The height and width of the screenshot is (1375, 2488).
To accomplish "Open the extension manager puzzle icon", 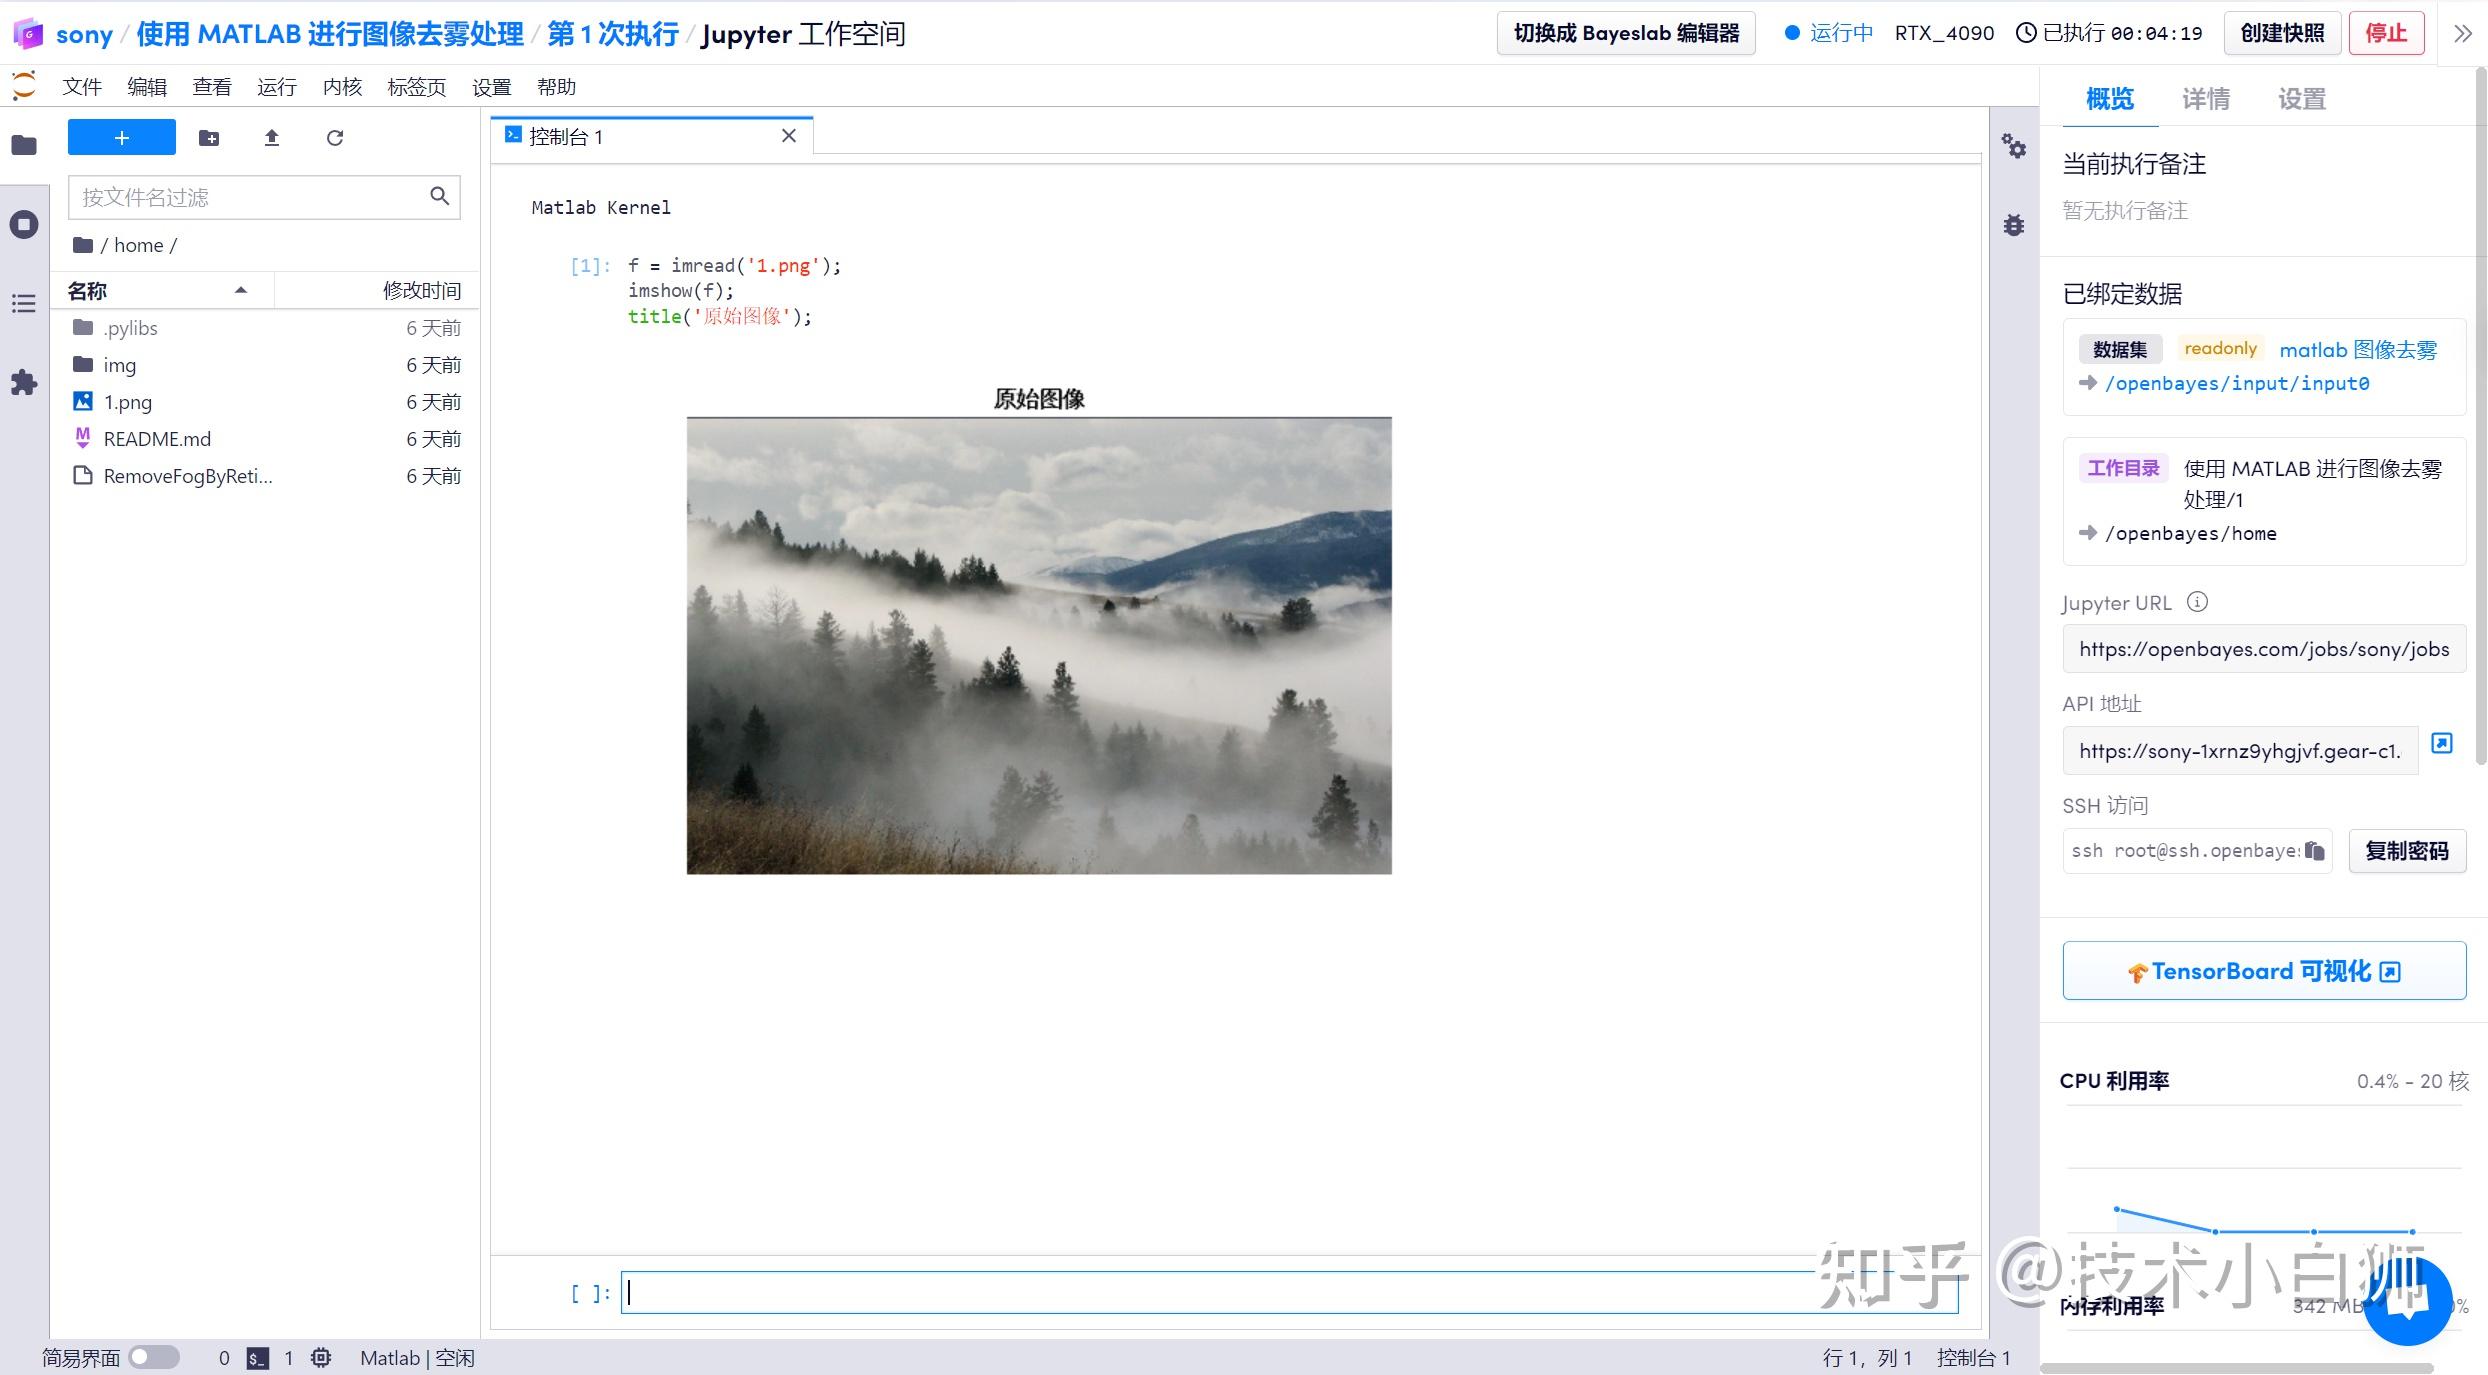I will coord(24,382).
